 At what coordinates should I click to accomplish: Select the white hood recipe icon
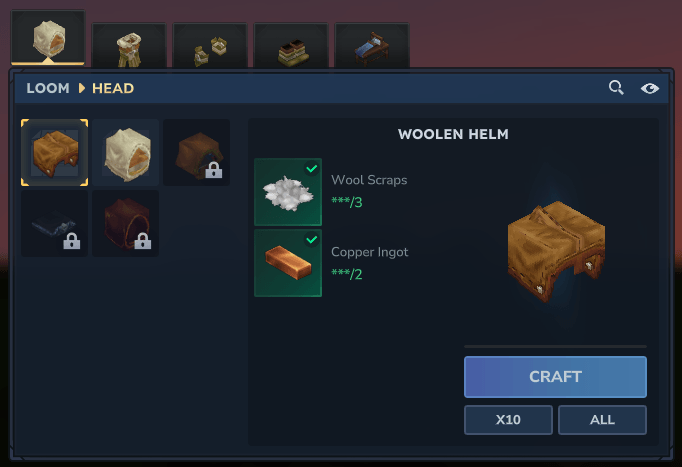point(126,153)
